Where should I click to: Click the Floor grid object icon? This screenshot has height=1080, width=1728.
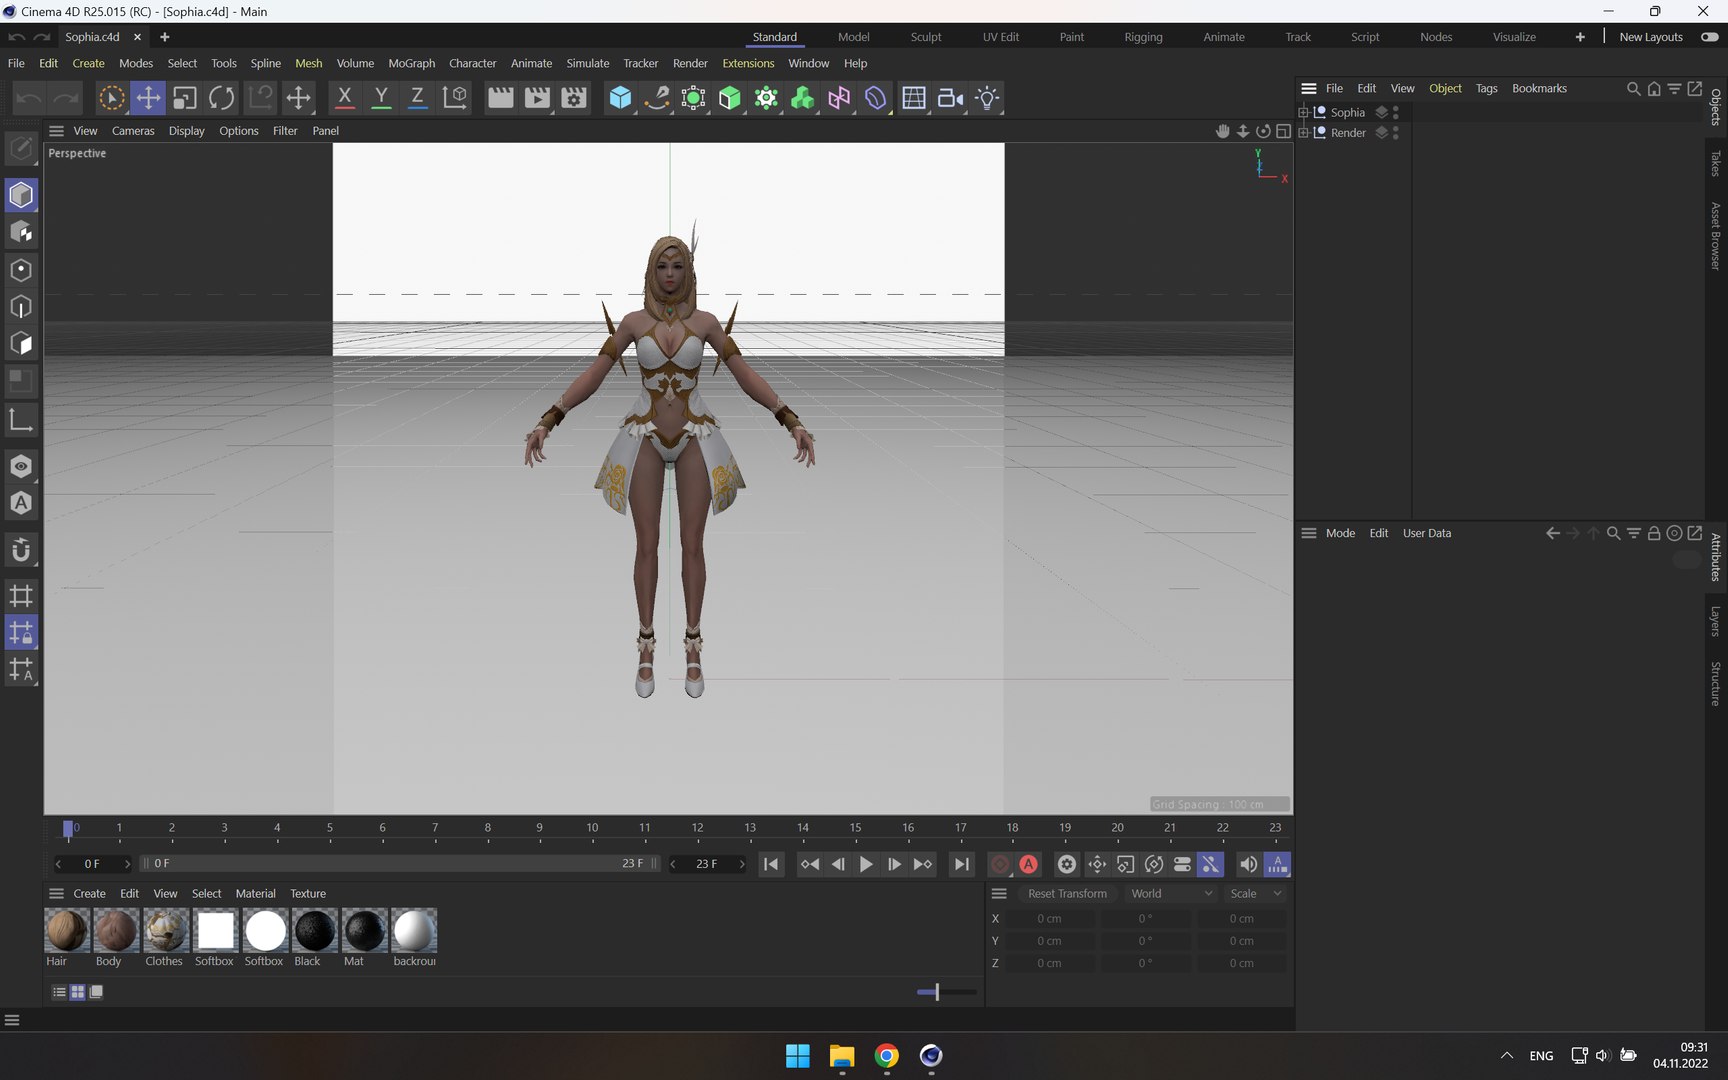coord(913,98)
